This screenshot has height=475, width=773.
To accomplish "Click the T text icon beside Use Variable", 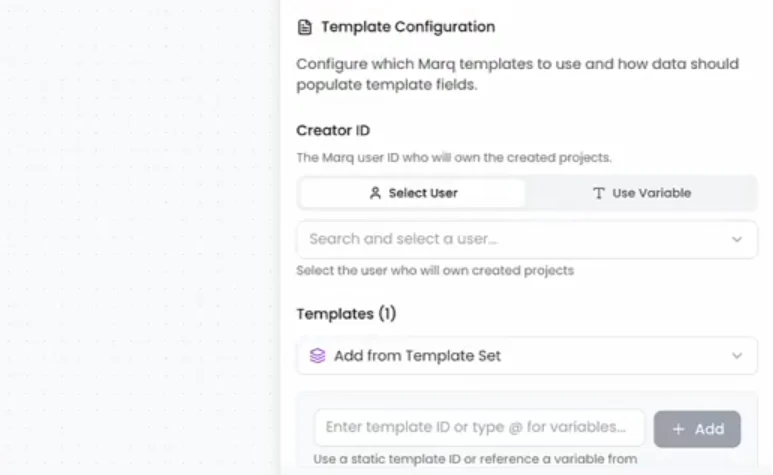I will (x=599, y=193).
